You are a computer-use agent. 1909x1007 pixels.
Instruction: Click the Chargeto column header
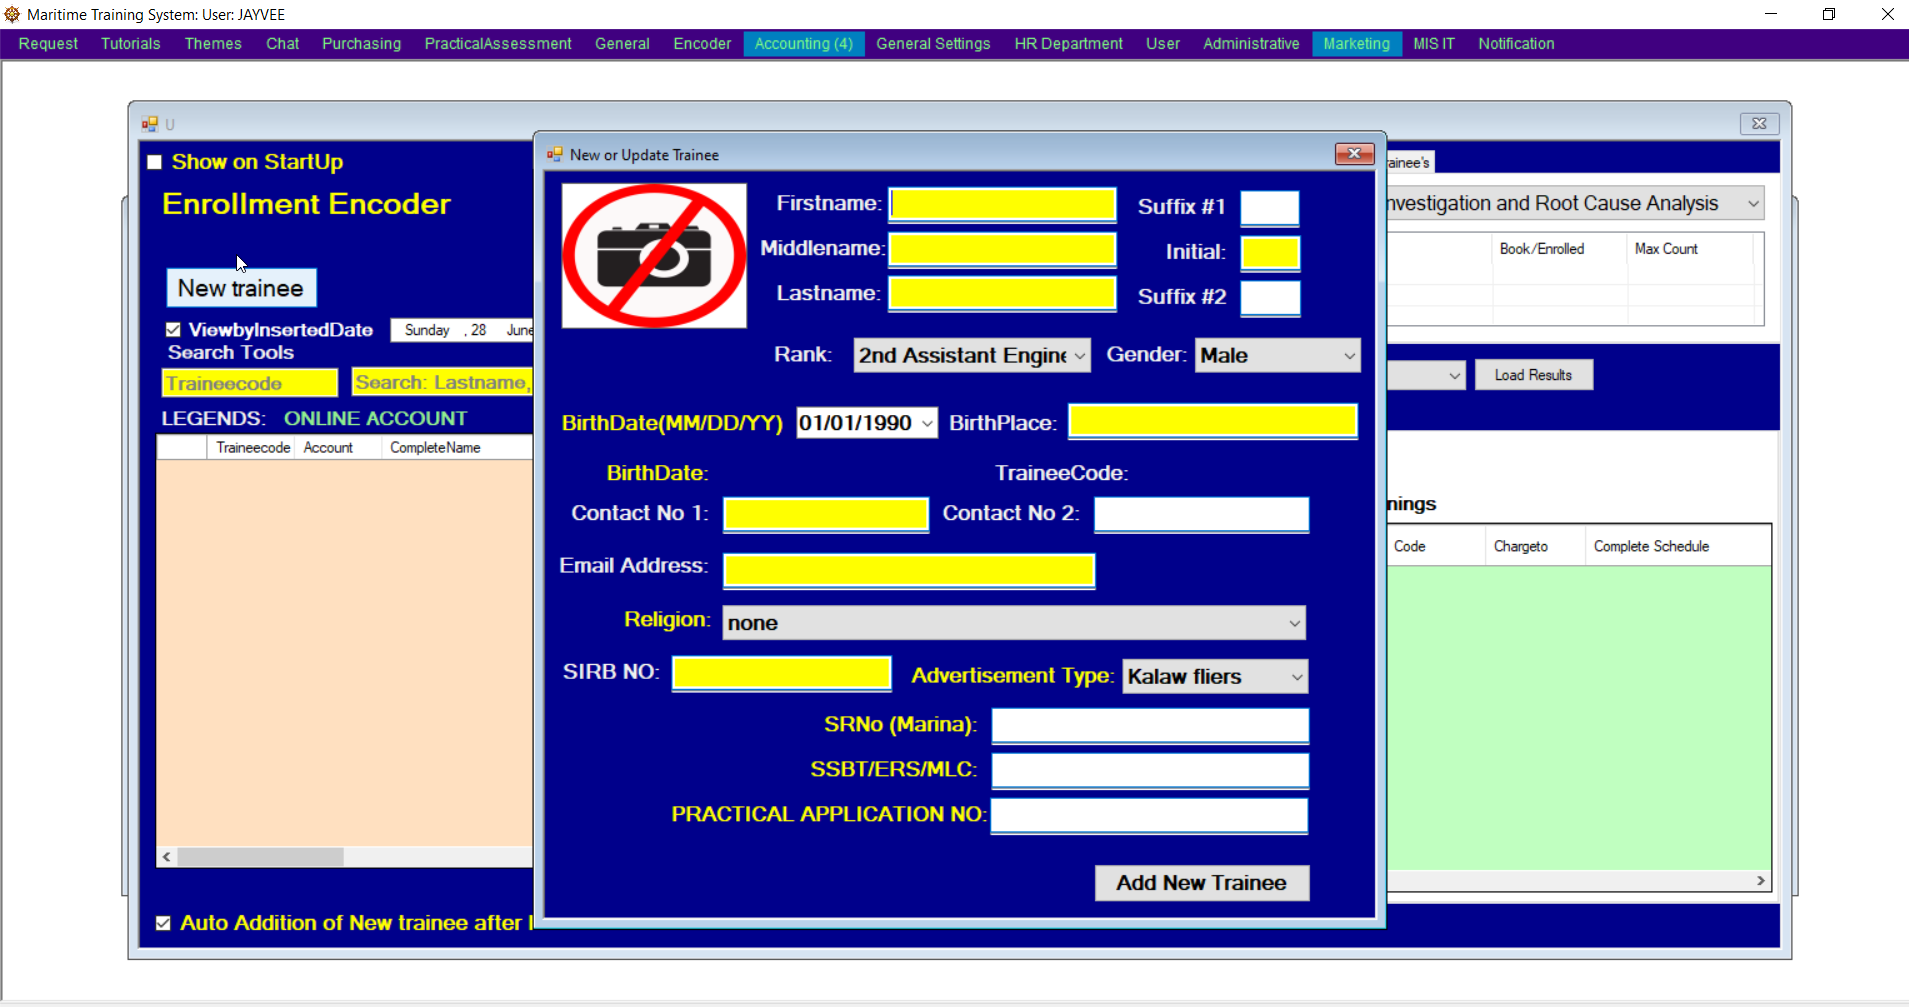(x=1535, y=546)
